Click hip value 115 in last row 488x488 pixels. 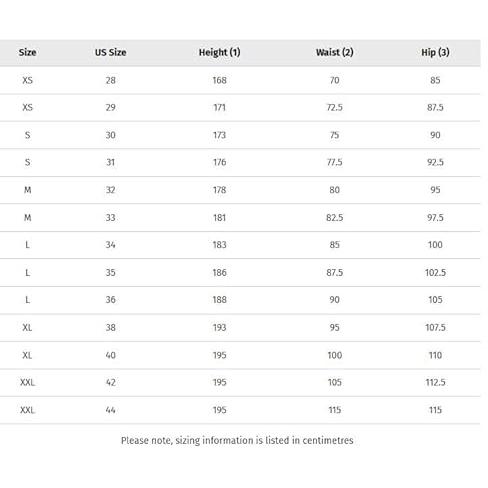[x=435, y=410]
